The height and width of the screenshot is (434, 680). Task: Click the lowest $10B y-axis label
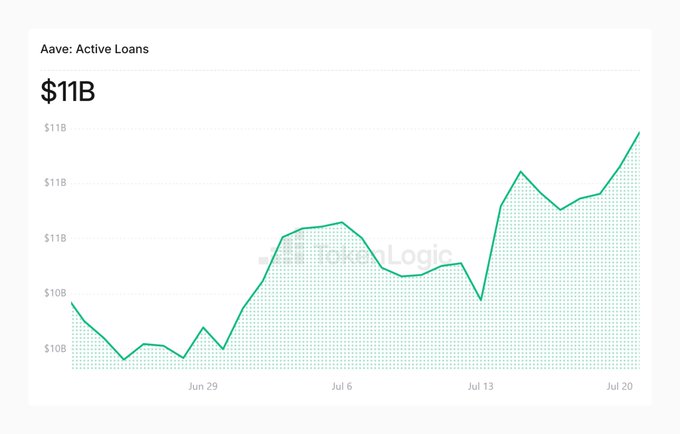point(55,349)
